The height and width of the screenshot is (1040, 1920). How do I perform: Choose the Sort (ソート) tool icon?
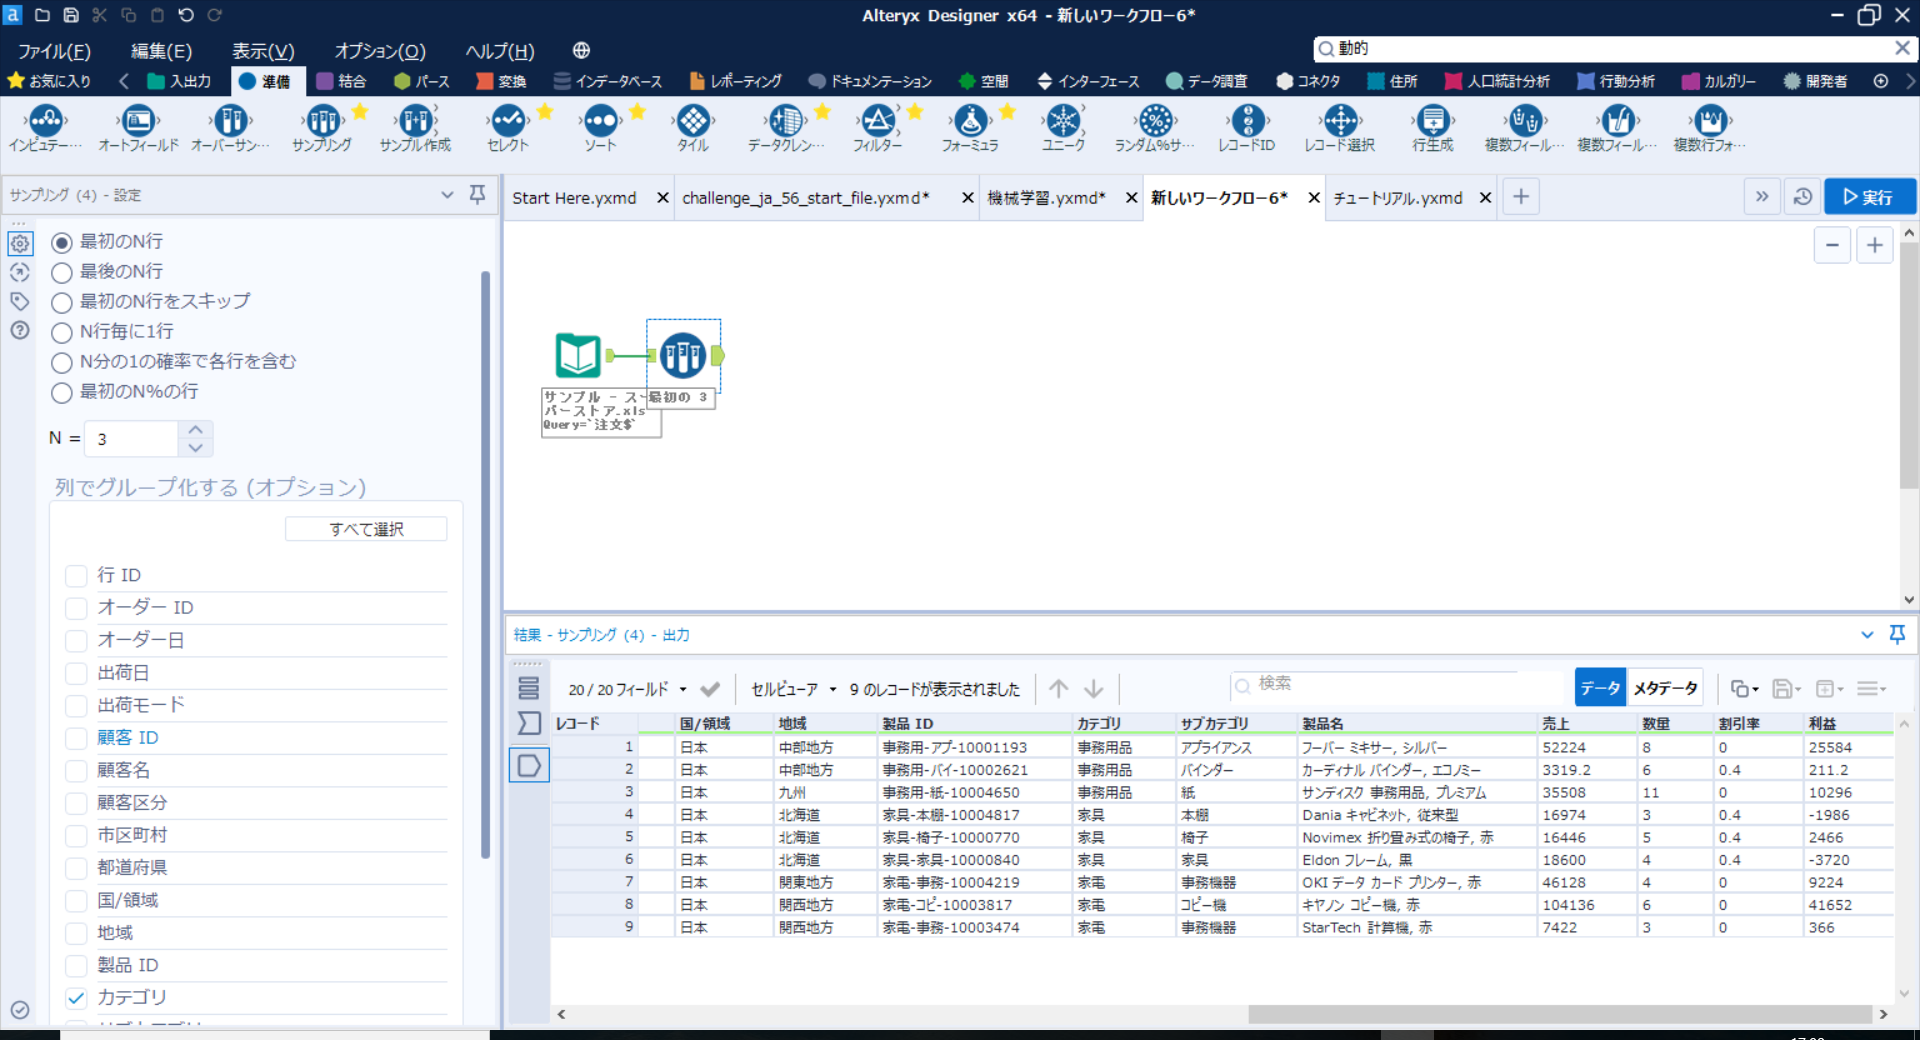600,122
